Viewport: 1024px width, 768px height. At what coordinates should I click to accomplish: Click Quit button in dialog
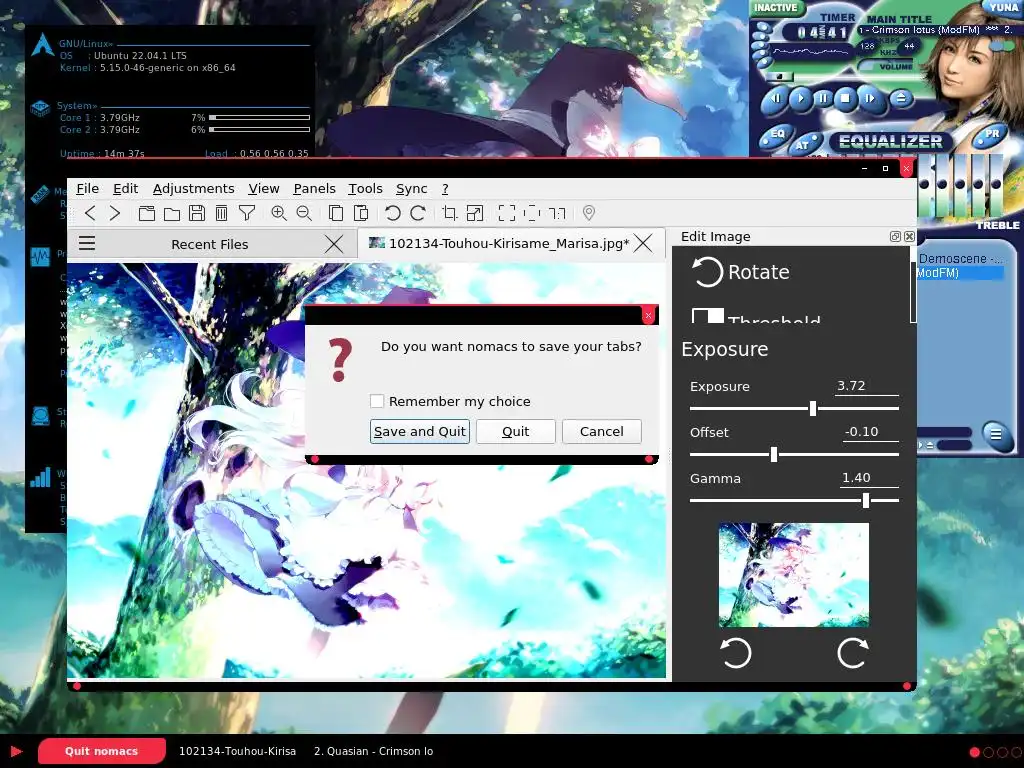click(x=515, y=432)
